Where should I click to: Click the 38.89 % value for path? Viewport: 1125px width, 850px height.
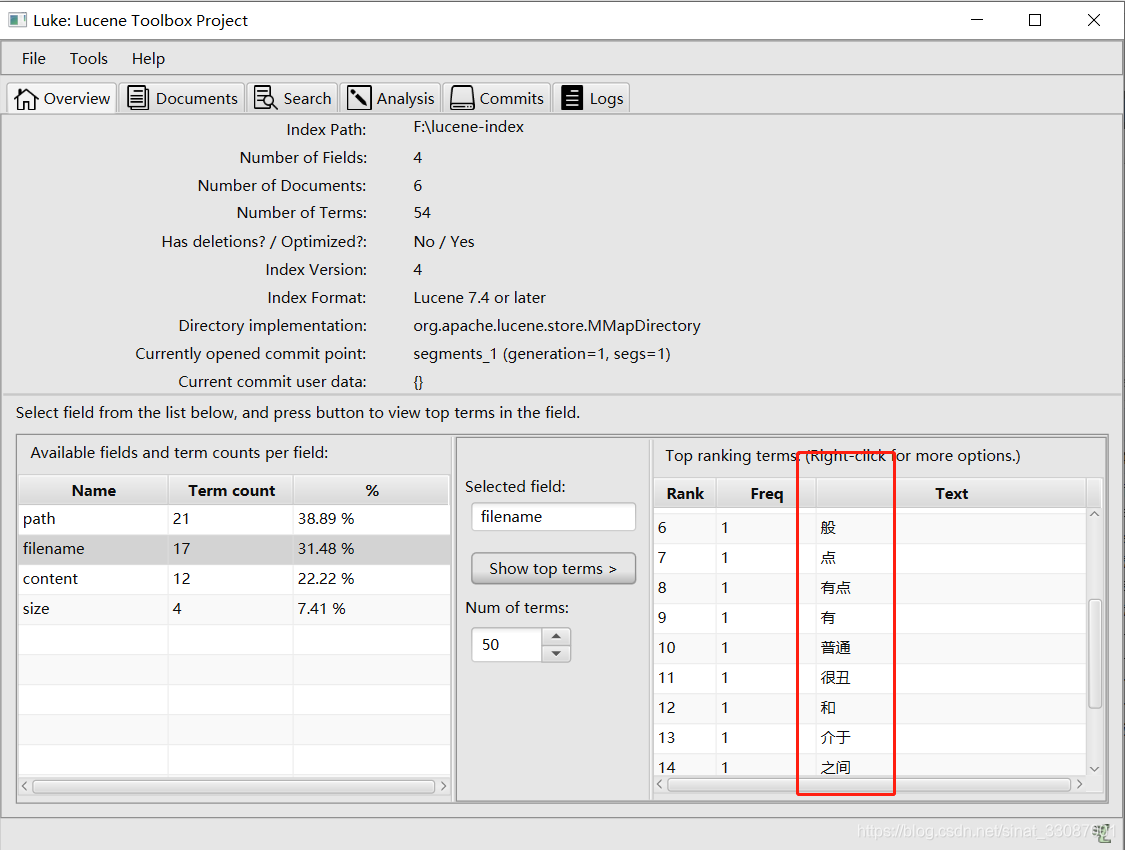(326, 519)
